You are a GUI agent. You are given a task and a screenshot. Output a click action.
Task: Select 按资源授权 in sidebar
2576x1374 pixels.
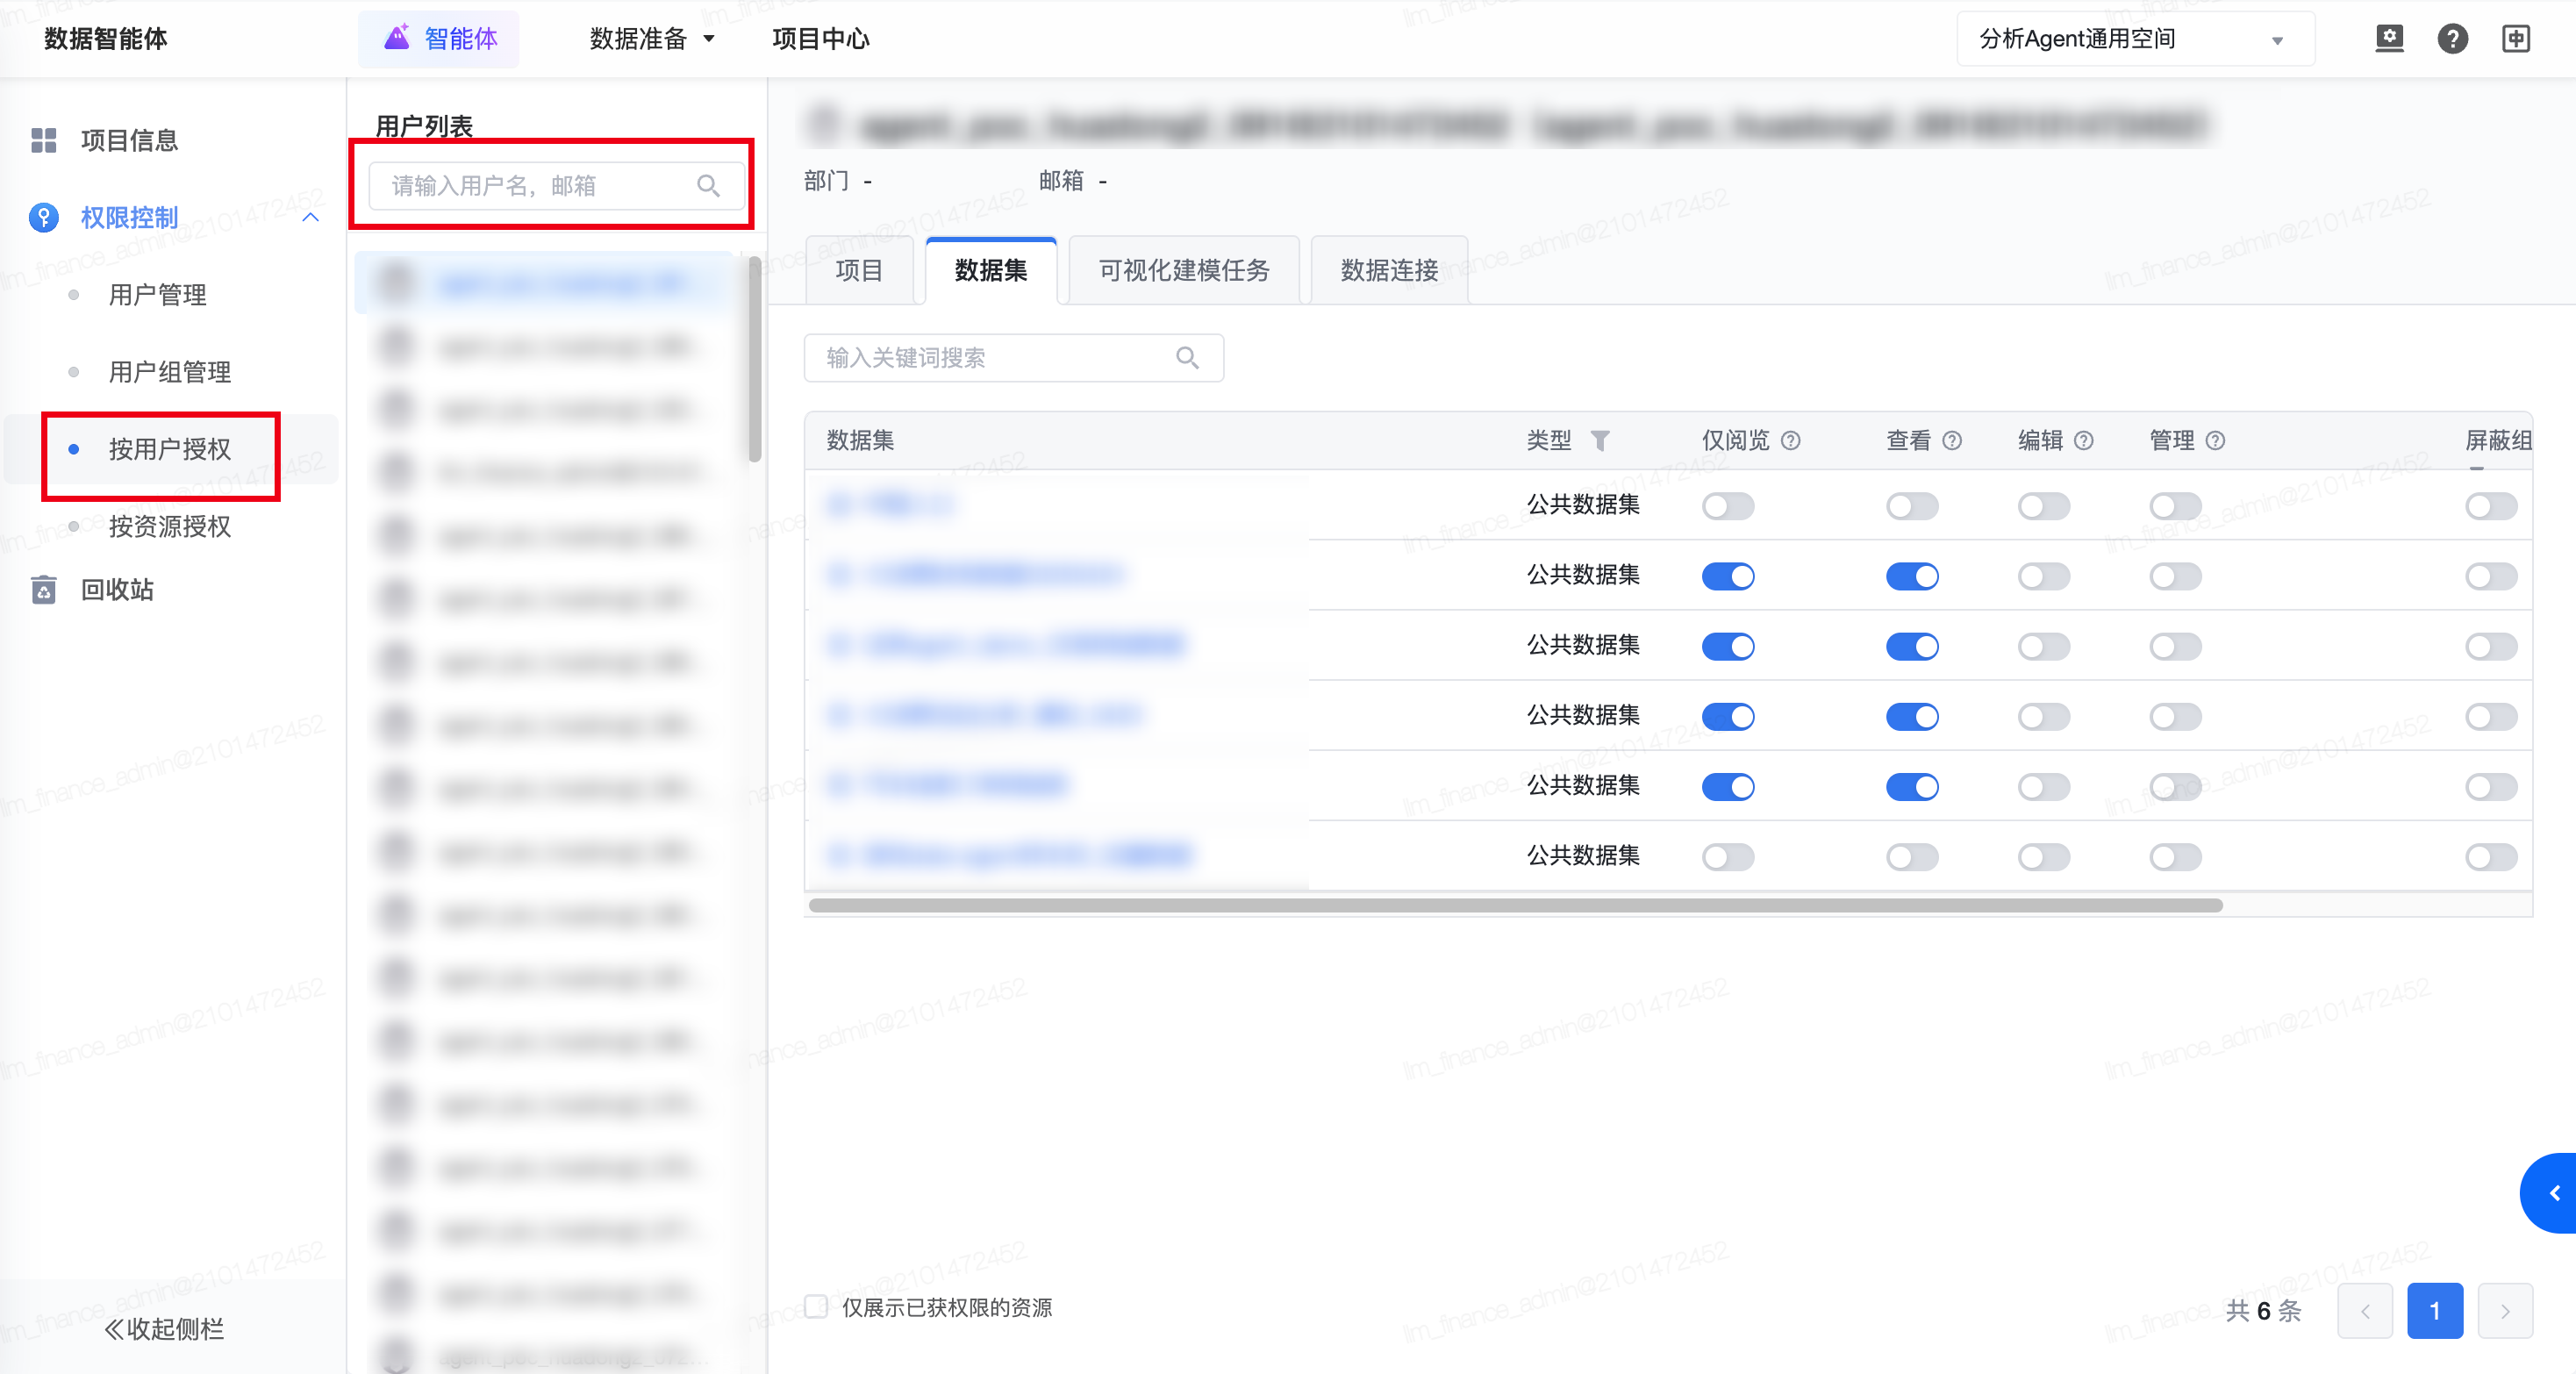170,526
